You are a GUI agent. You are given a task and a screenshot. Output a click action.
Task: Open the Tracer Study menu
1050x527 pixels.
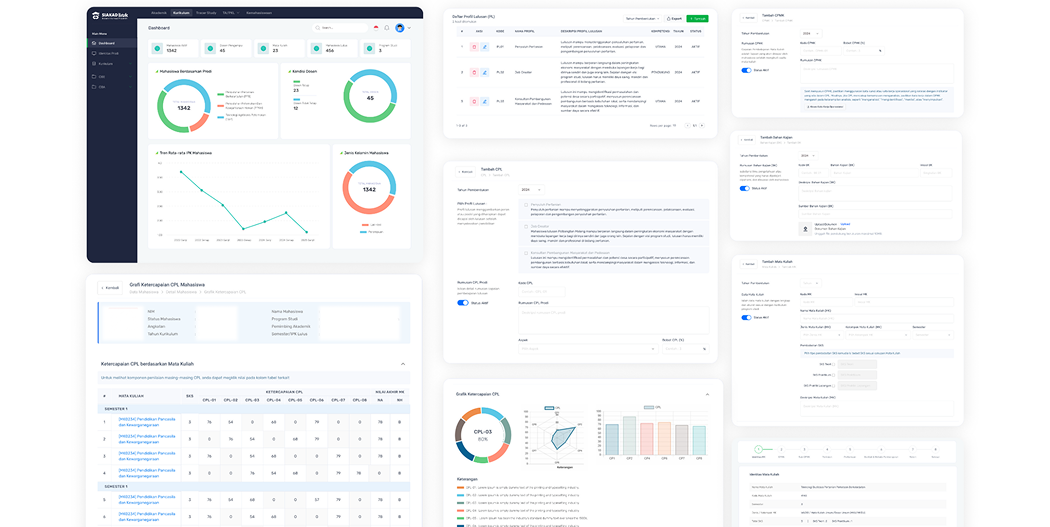tap(206, 13)
